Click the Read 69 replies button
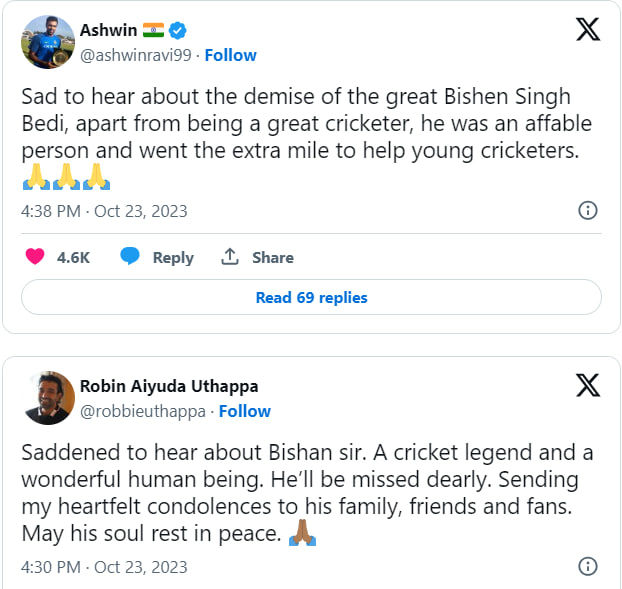 (x=311, y=297)
